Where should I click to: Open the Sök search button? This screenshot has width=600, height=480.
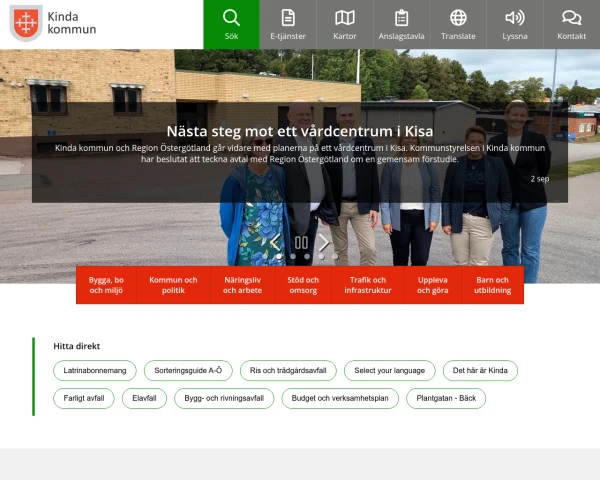click(232, 24)
